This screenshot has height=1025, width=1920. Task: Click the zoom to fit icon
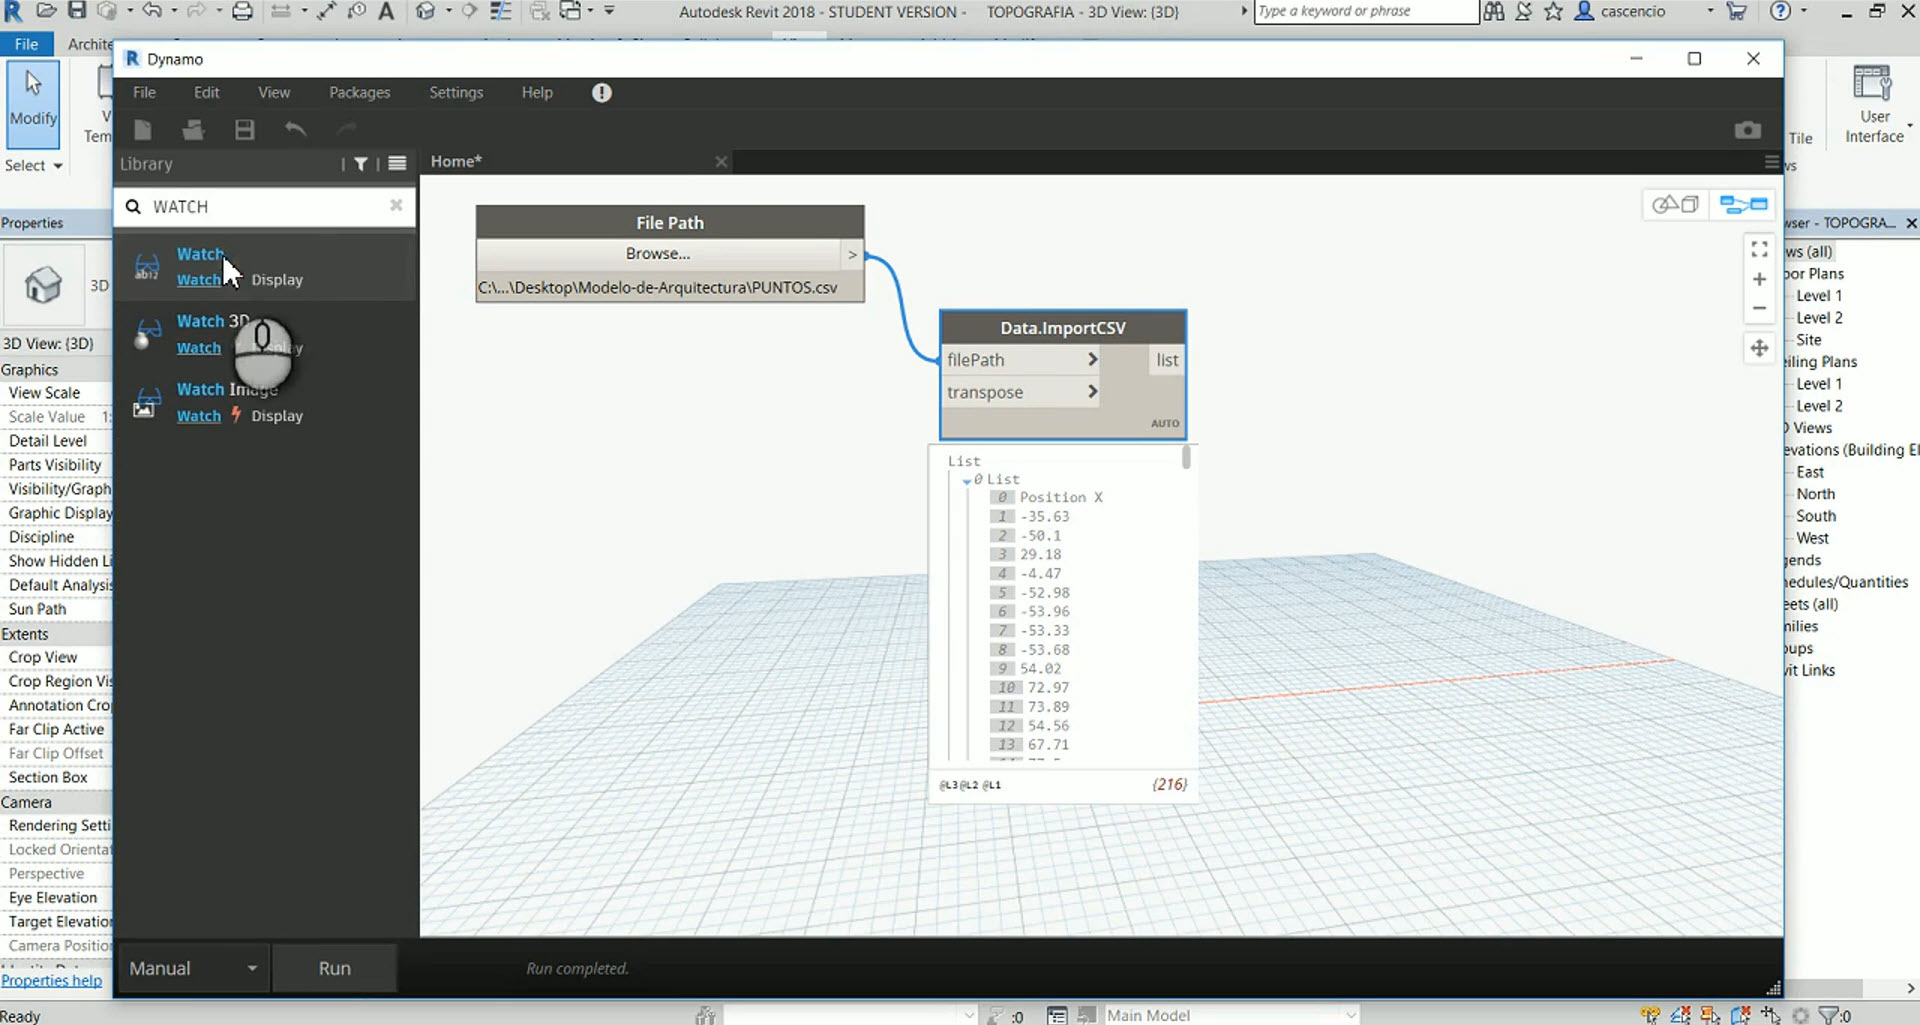1759,249
